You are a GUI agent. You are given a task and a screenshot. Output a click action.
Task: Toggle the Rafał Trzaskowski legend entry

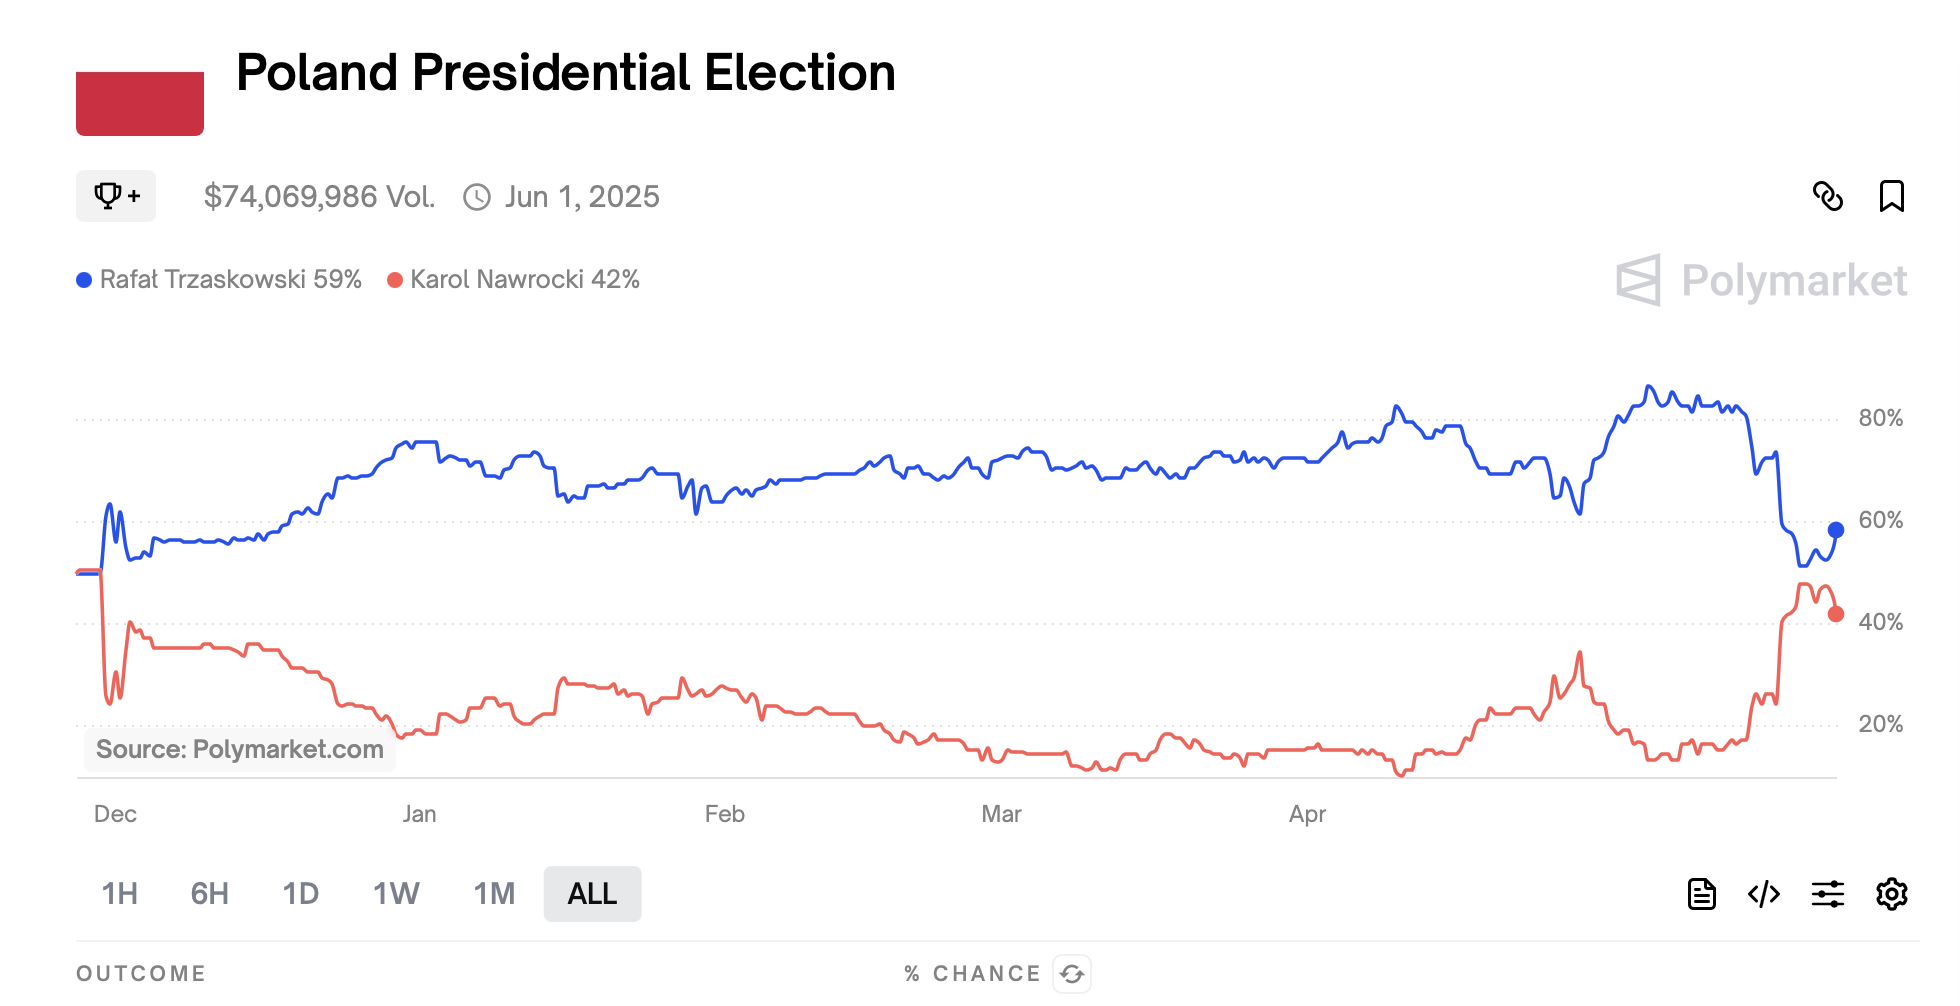pyautogui.click(x=219, y=279)
